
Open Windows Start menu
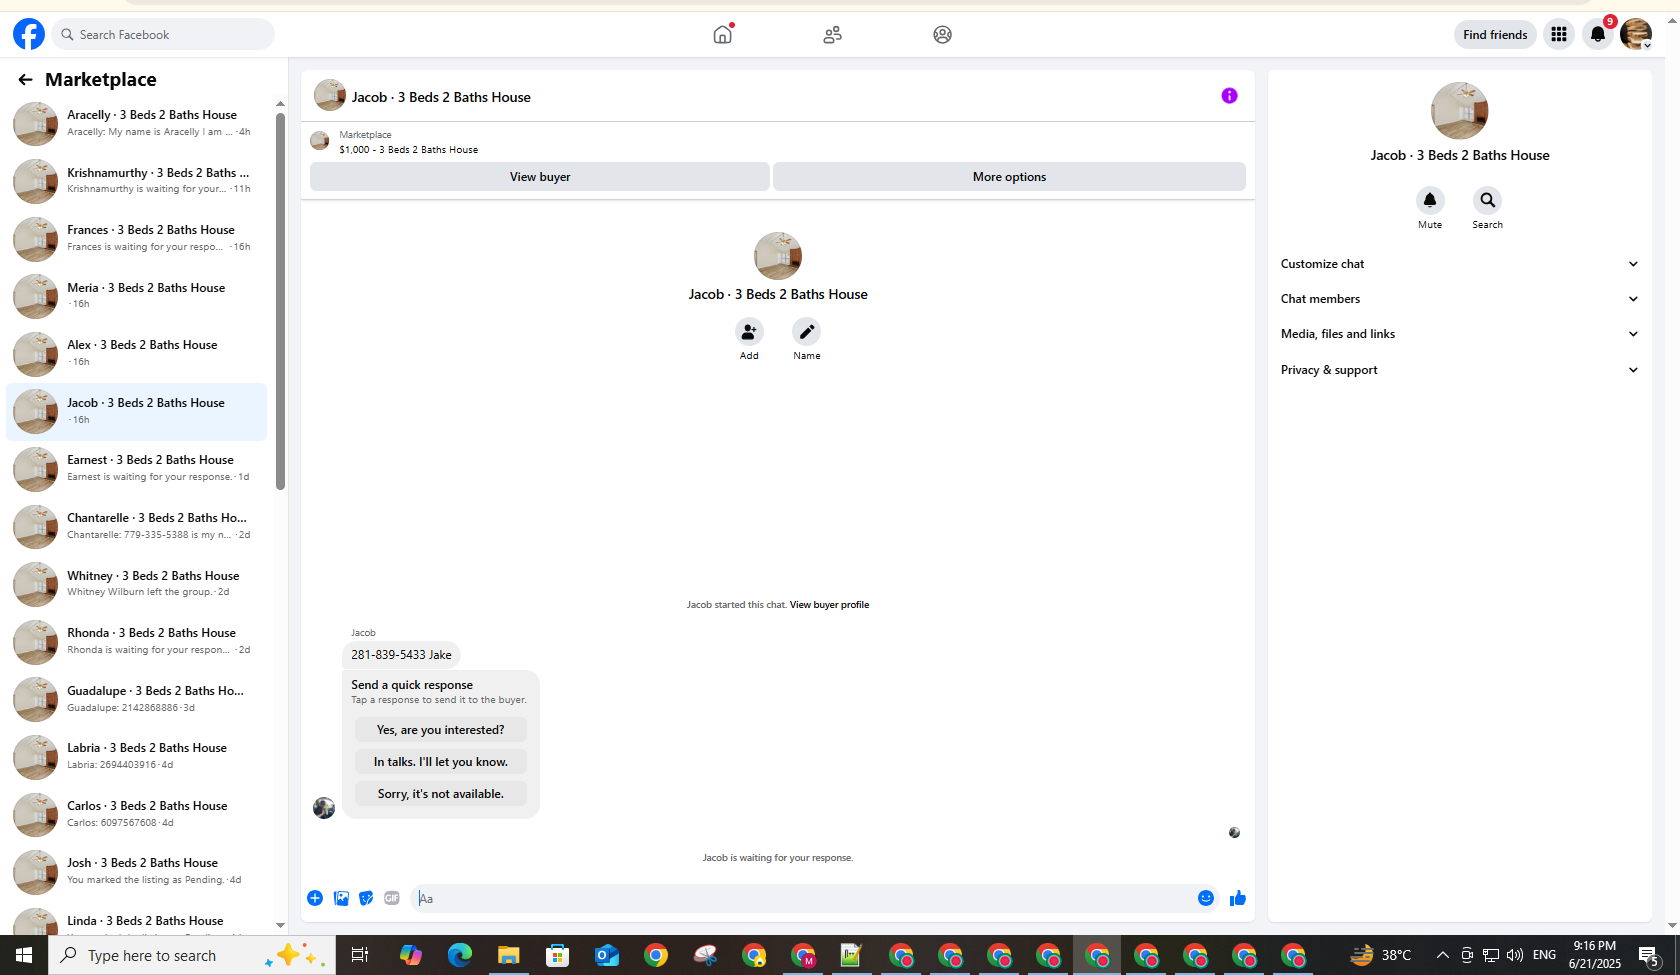(x=24, y=955)
